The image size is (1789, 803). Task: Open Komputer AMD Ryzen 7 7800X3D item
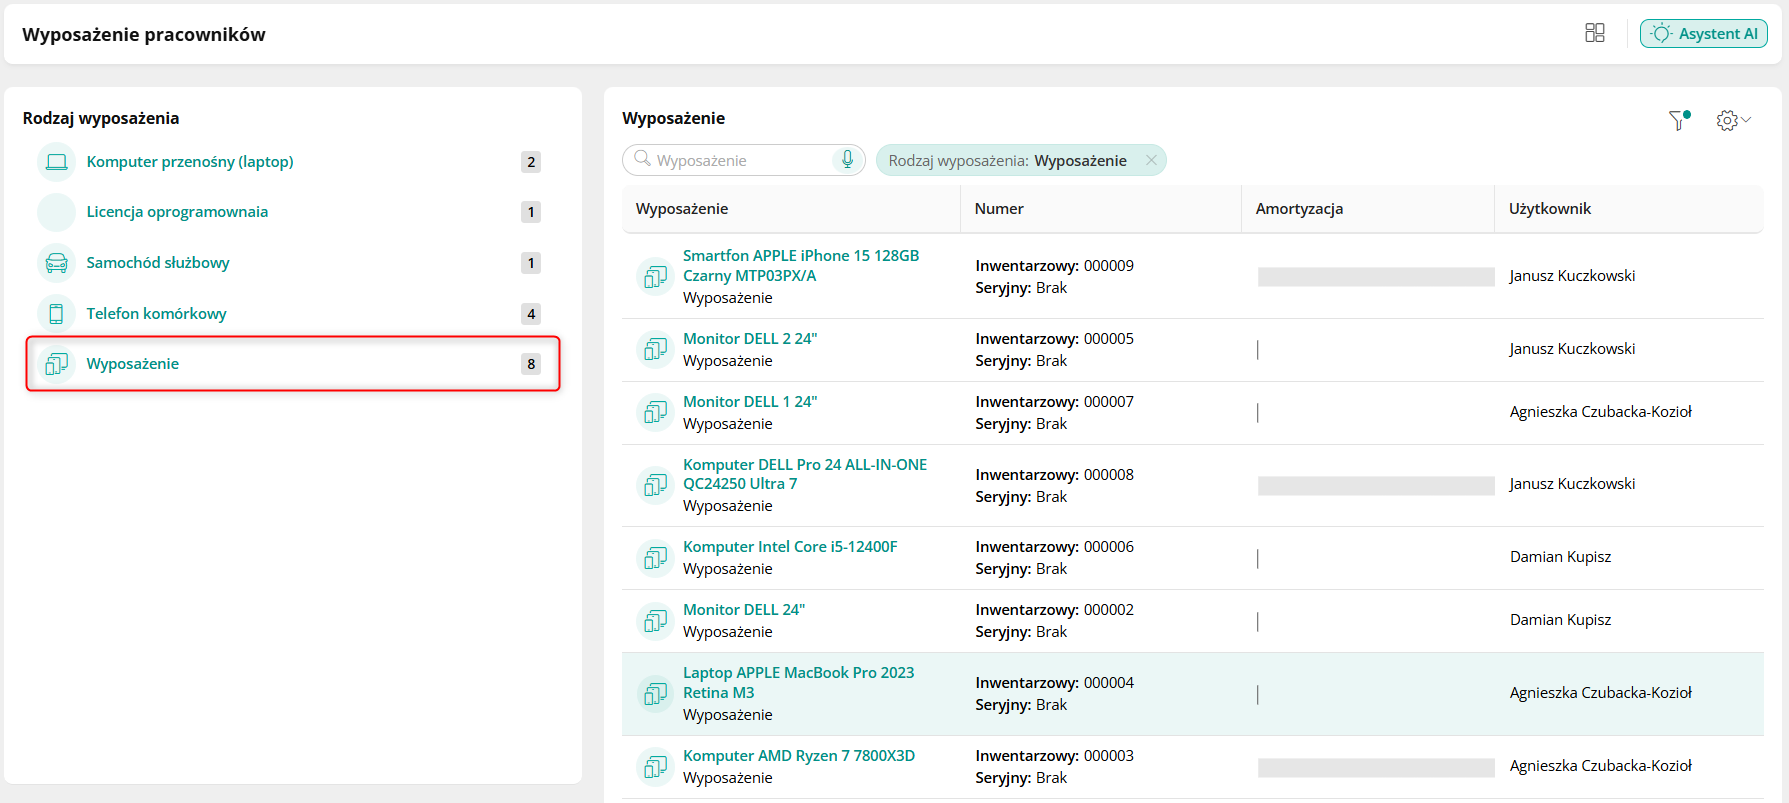click(799, 756)
